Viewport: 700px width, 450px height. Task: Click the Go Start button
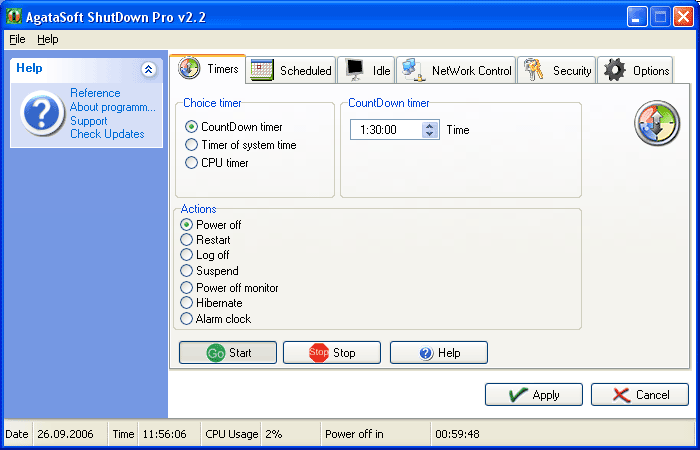pyautogui.click(x=228, y=353)
